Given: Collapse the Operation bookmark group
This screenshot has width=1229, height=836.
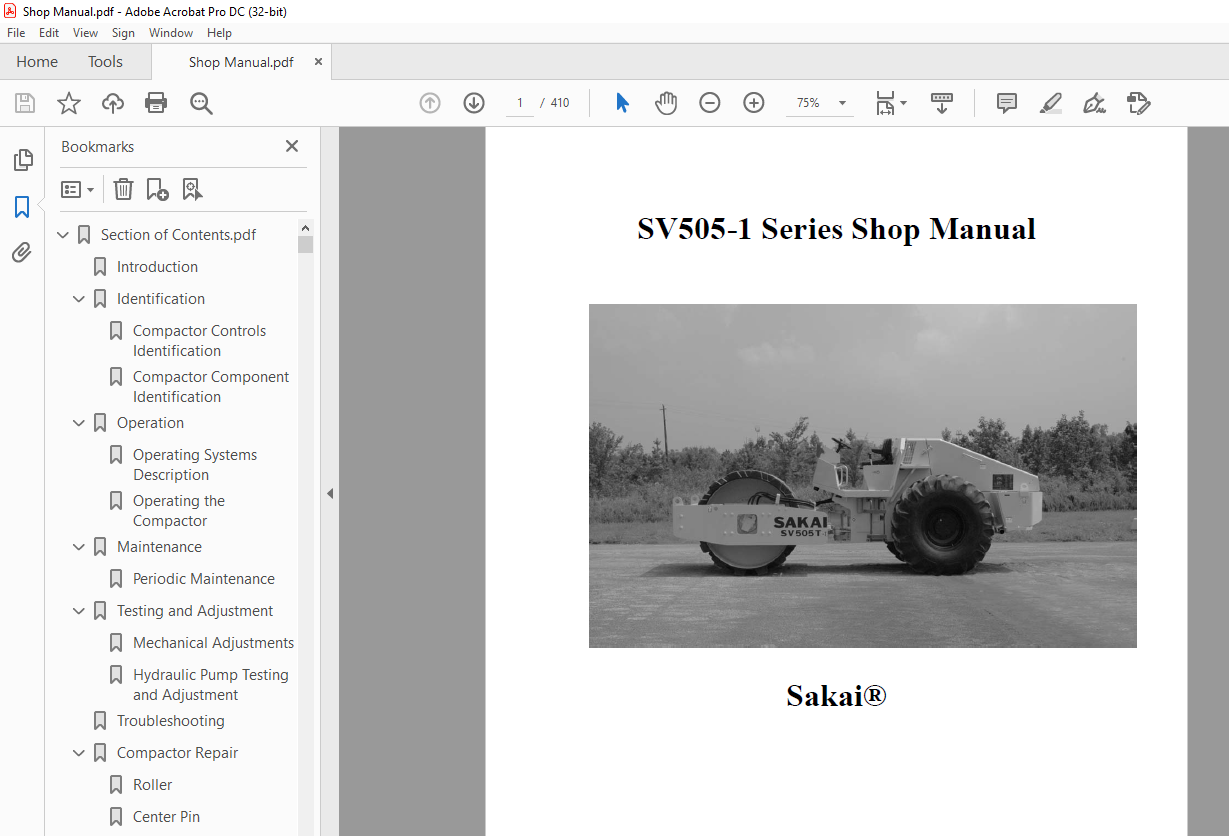Looking at the screenshot, I should tap(79, 423).
